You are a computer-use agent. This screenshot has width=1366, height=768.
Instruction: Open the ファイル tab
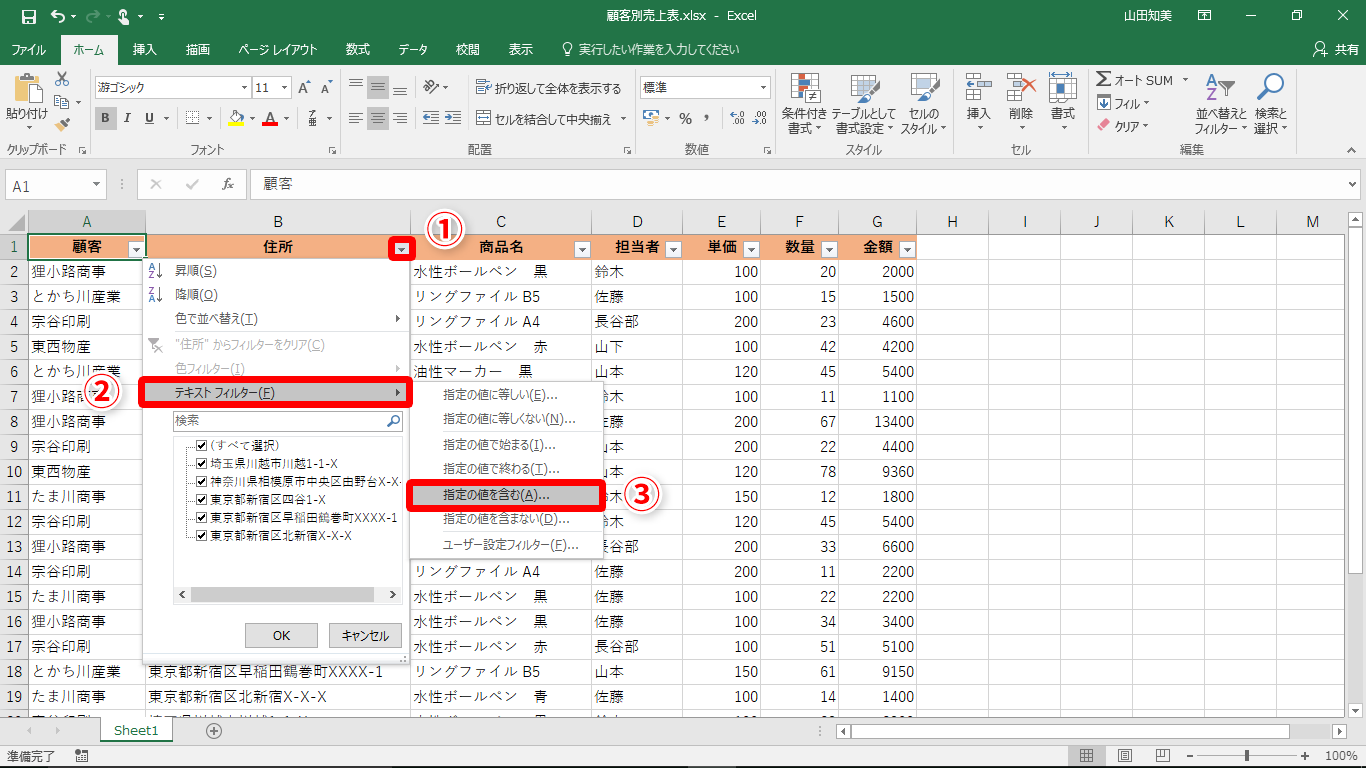[x=28, y=49]
